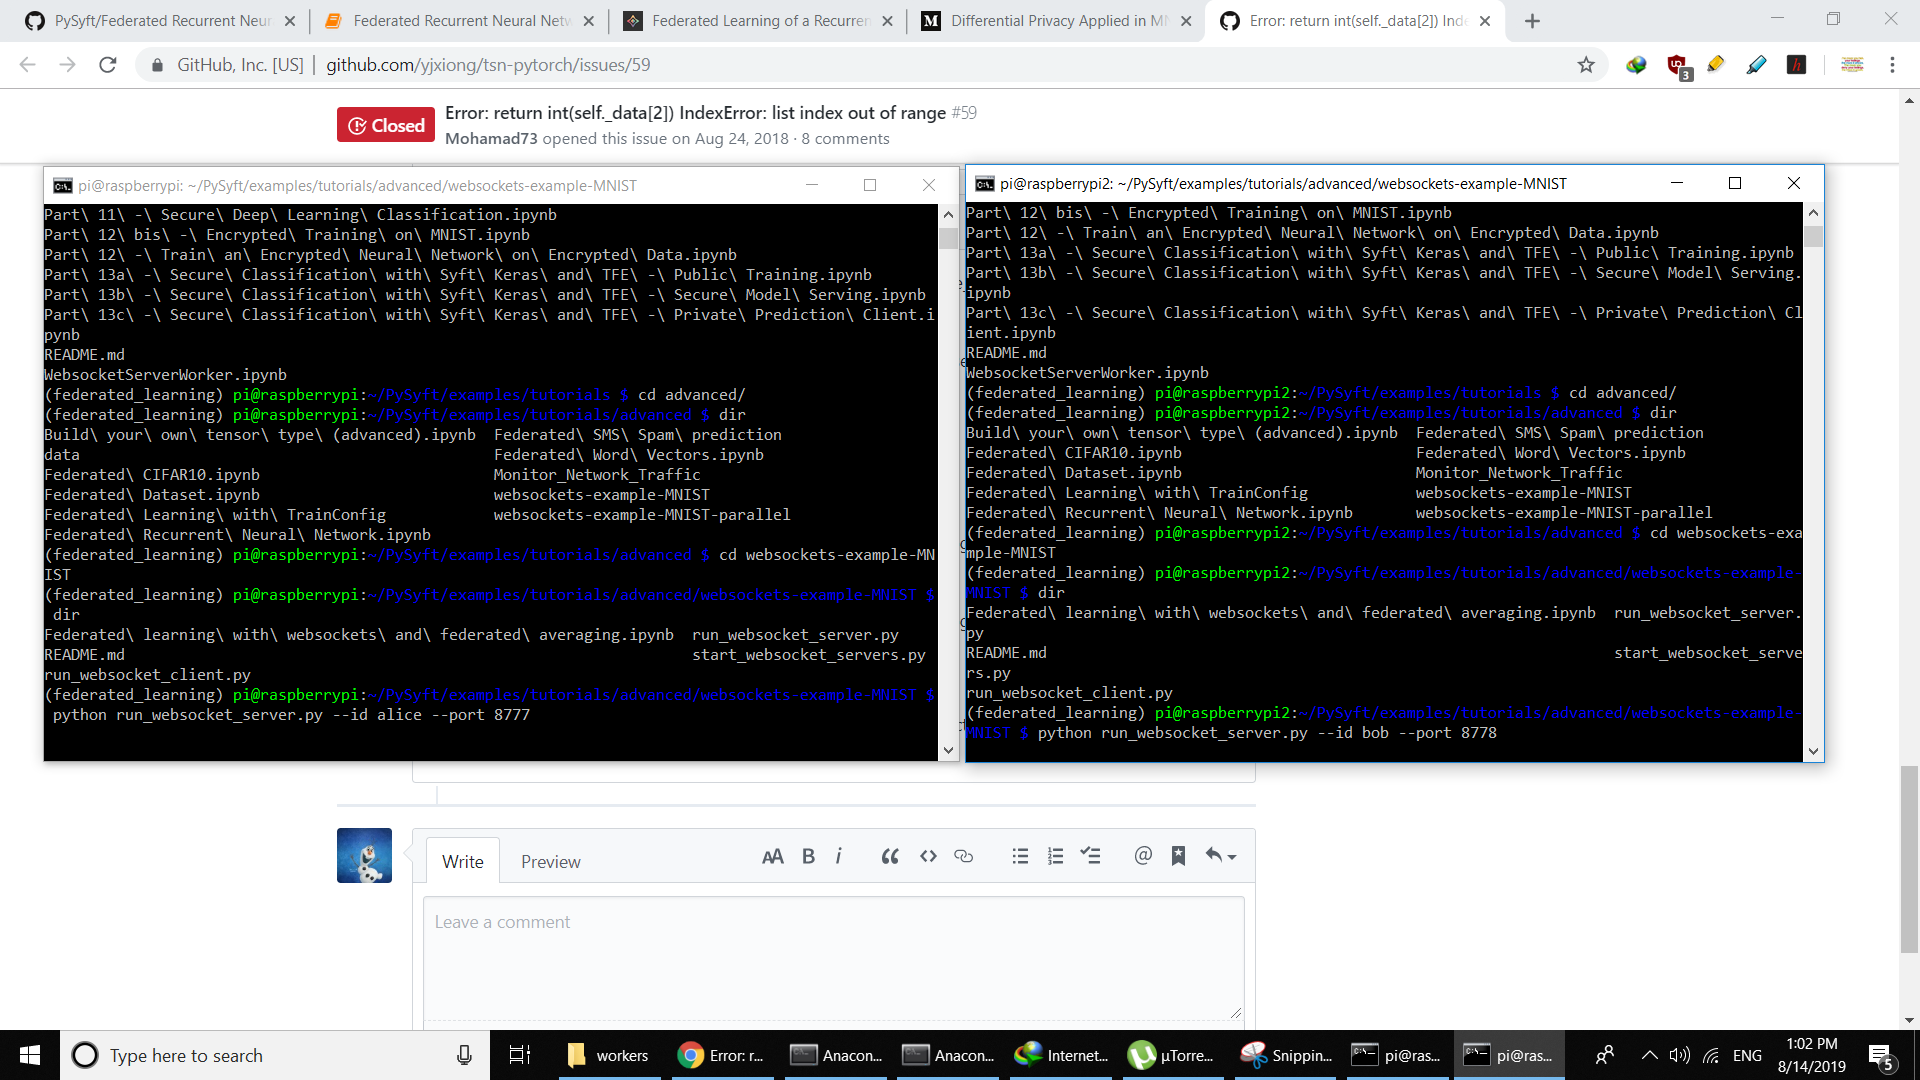Open the Mohamad73 user profile link
Screen dimensions: 1920x1080
pos(491,139)
